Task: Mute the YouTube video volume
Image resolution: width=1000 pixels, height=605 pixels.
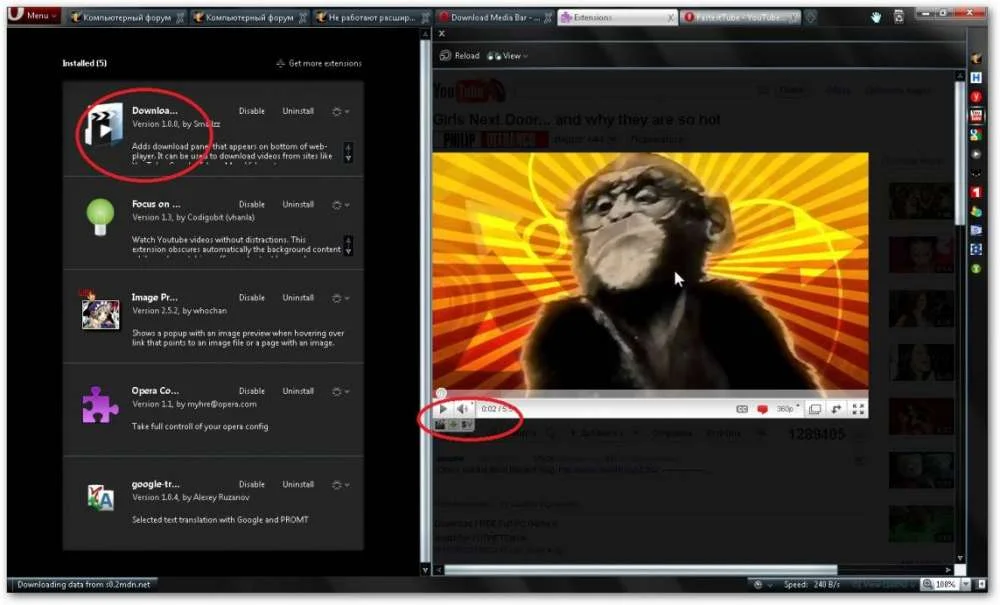Action: click(x=462, y=409)
